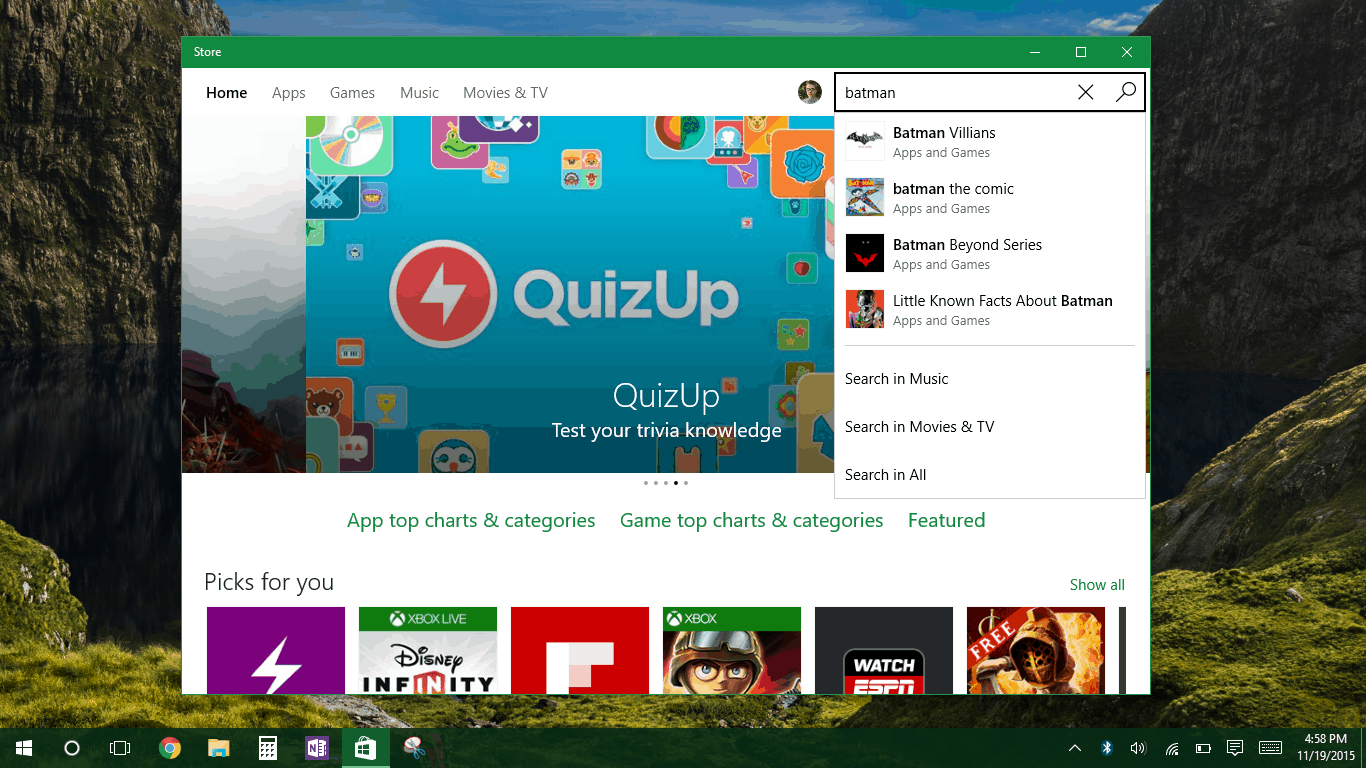Click the Store icon on the taskbar

coord(365,747)
